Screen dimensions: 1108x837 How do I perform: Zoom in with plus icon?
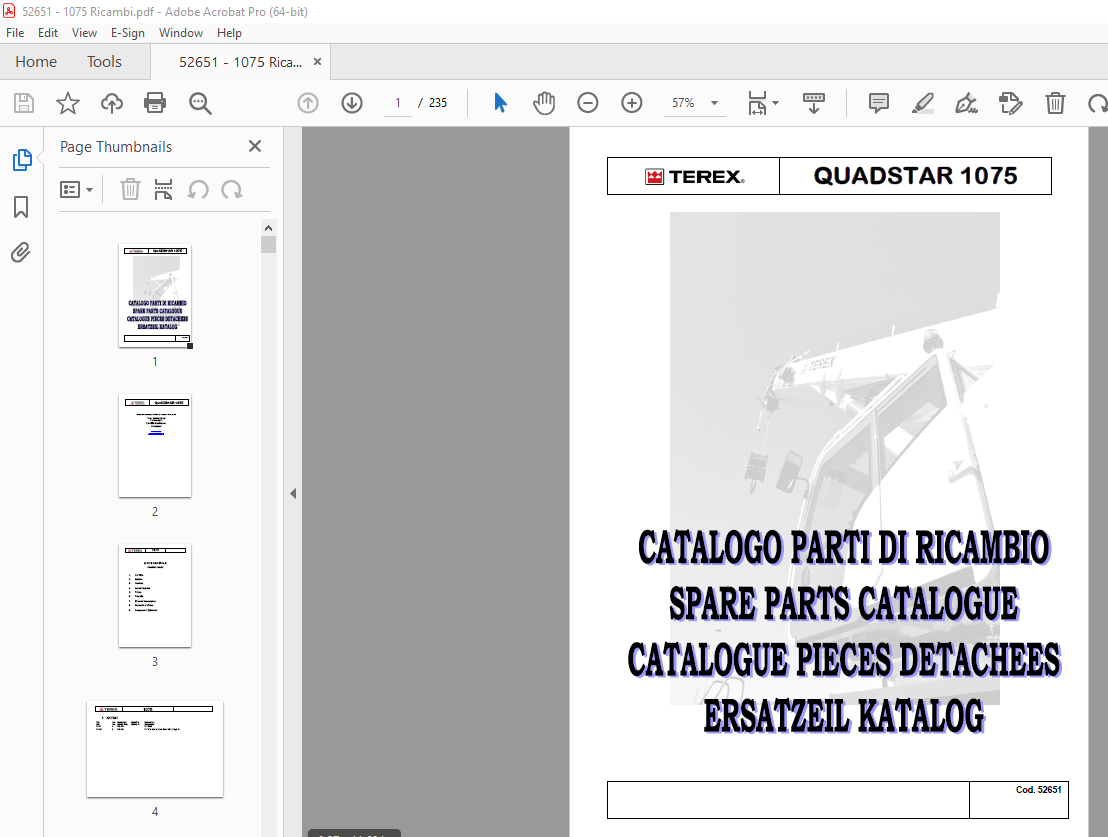tap(632, 103)
